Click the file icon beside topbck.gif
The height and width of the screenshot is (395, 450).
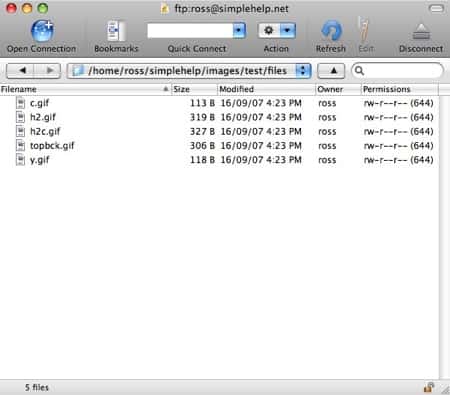tap(20, 145)
